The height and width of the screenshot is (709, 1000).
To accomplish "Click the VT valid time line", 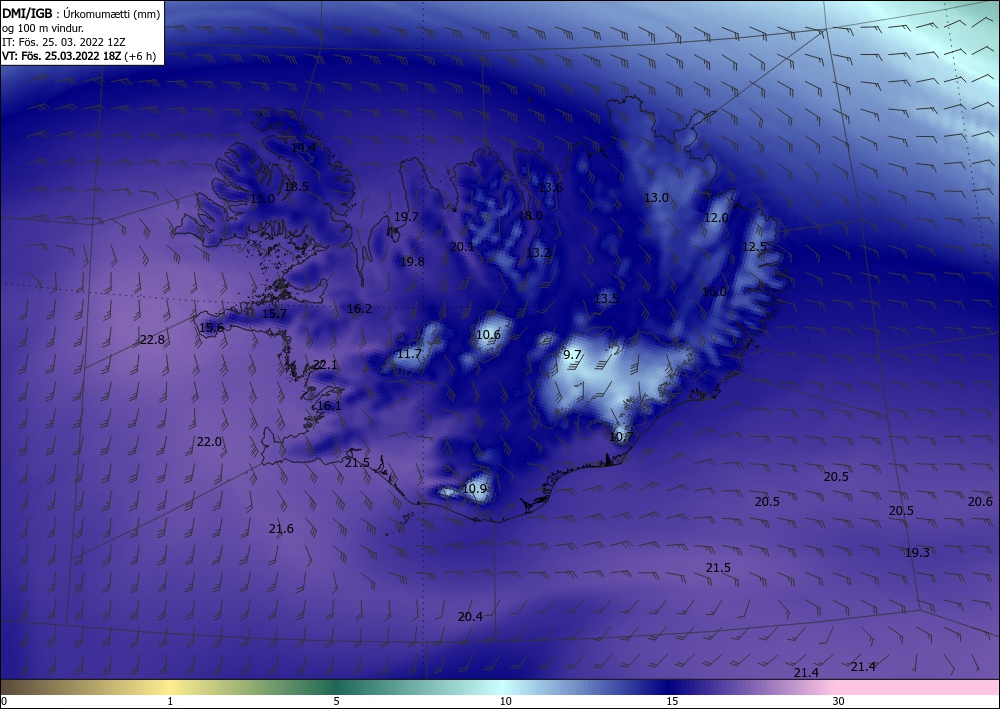I will tap(79, 56).
